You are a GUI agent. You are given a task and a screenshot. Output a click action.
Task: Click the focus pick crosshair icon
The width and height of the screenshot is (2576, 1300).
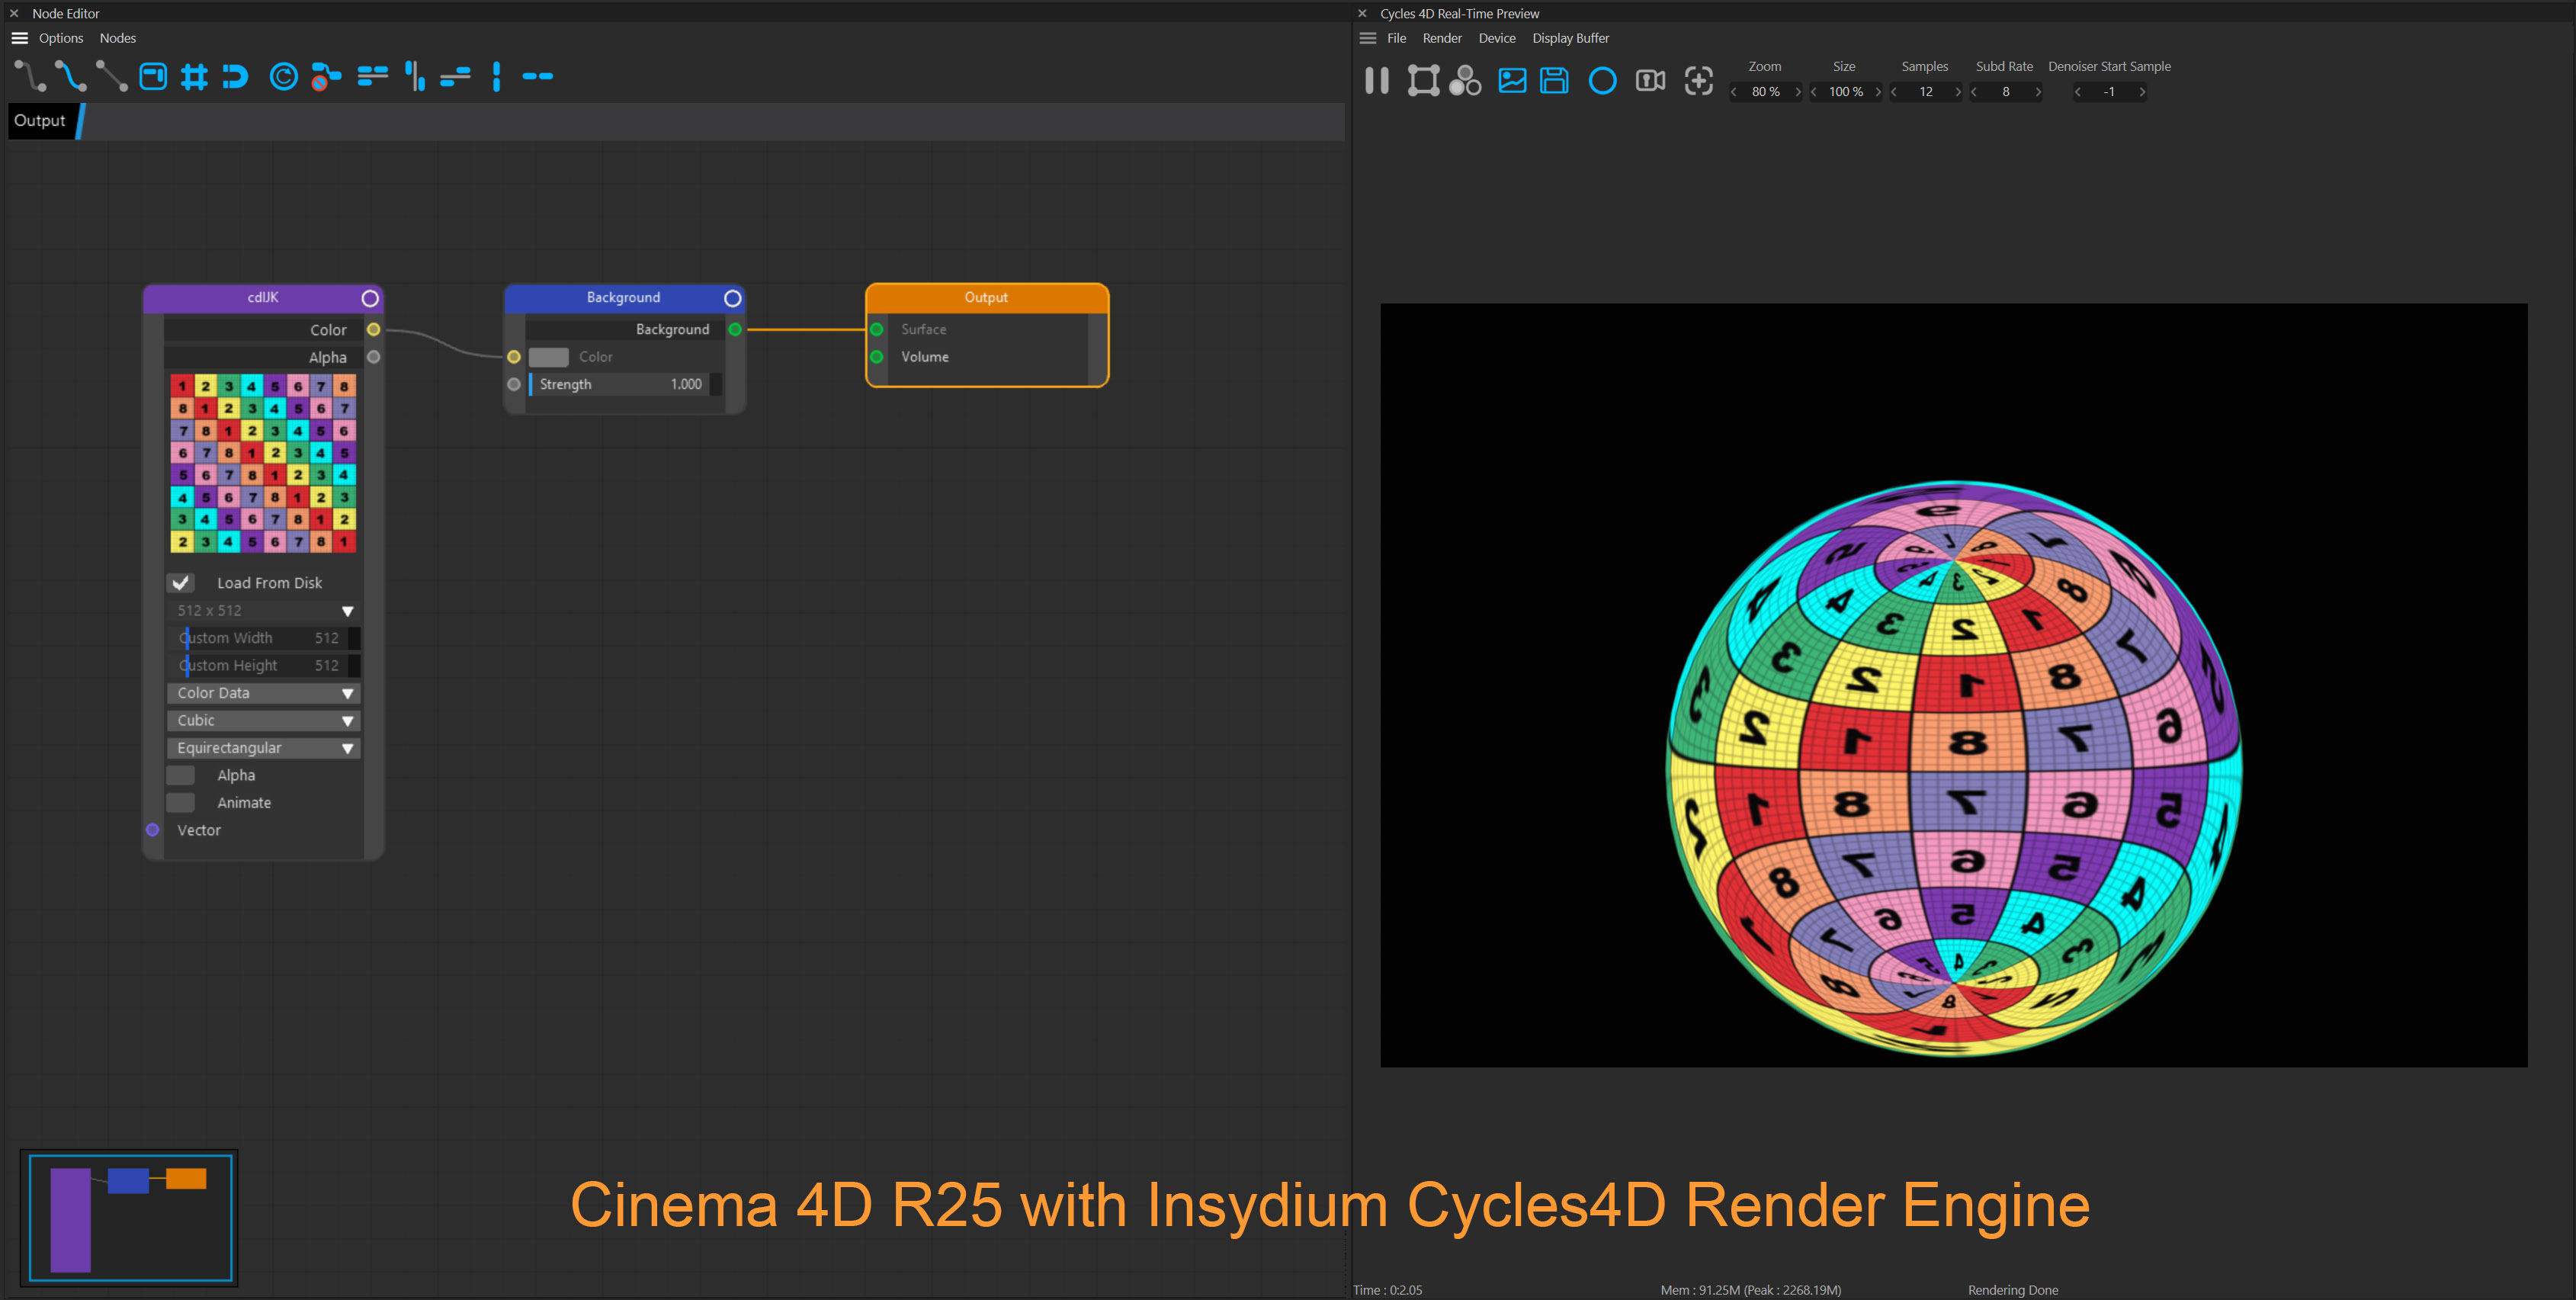pyautogui.click(x=1698, y=80)
